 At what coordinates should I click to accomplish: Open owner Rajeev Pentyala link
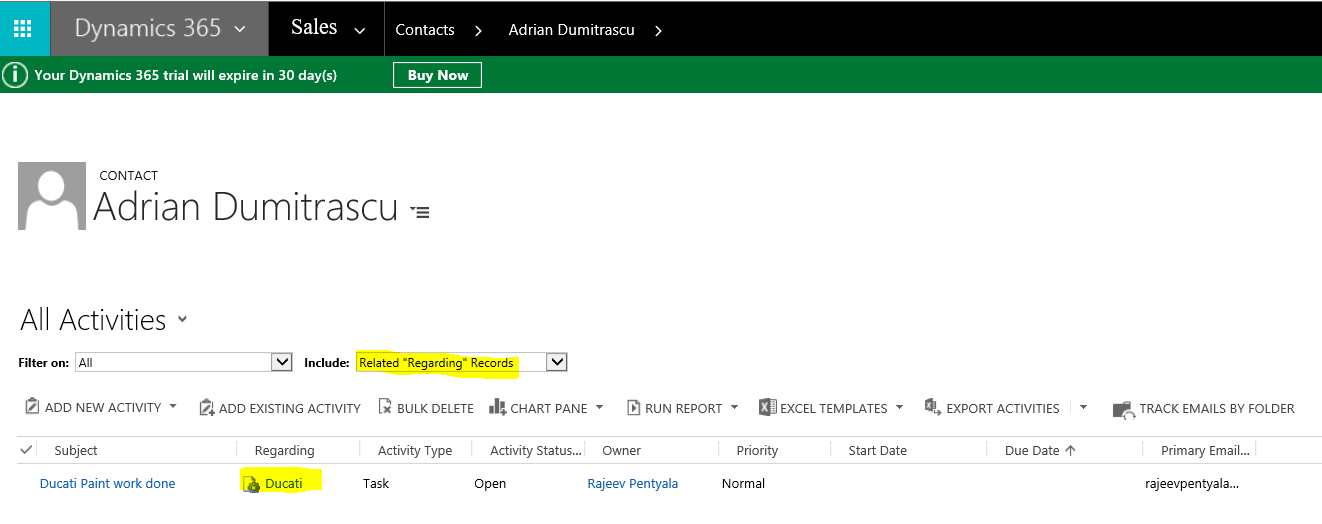pos(632,484)
